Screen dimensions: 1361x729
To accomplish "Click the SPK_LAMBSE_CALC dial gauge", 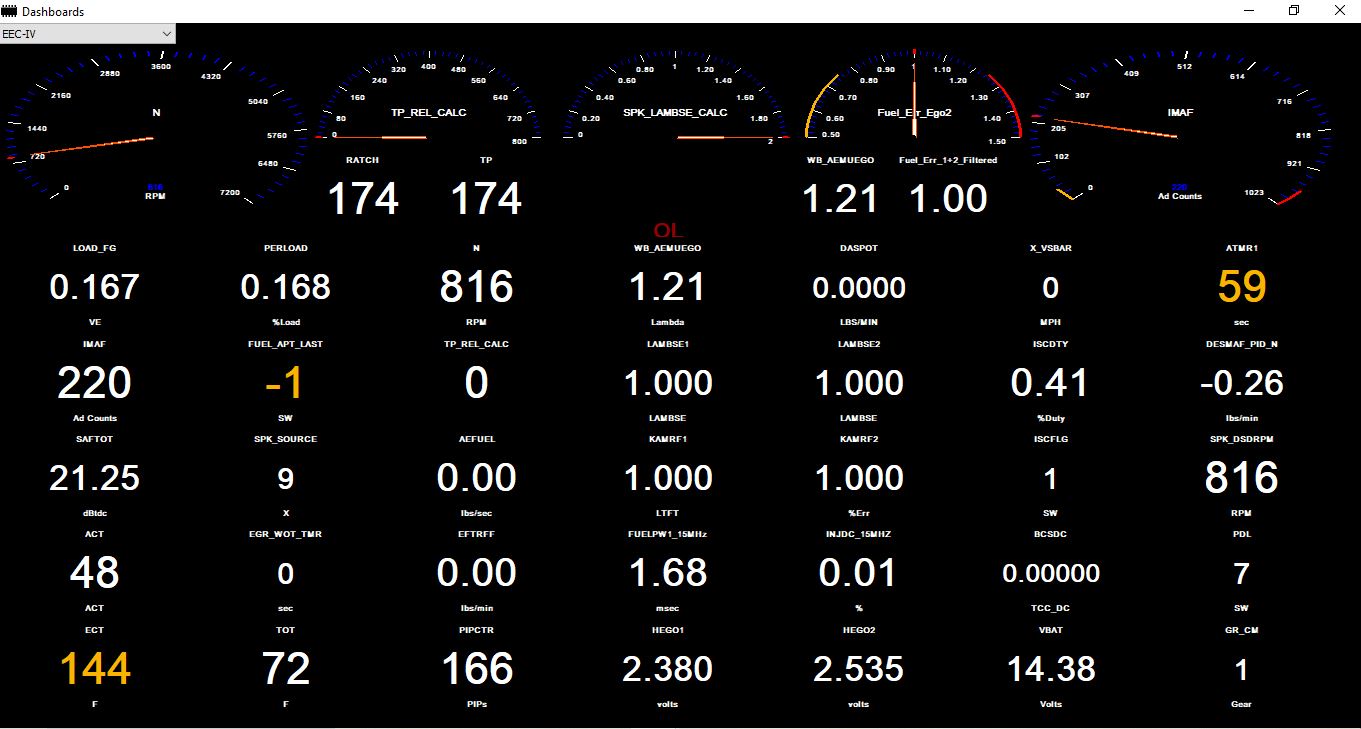I will (675, 105).
